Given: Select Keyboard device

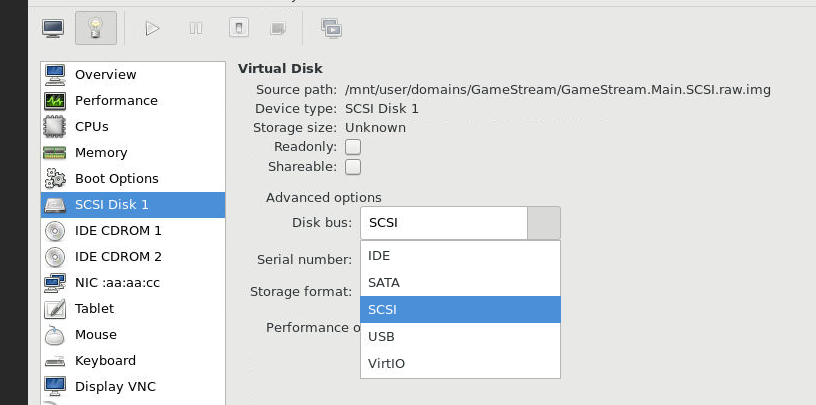Looking at the screenshot, I should point(133,361).
